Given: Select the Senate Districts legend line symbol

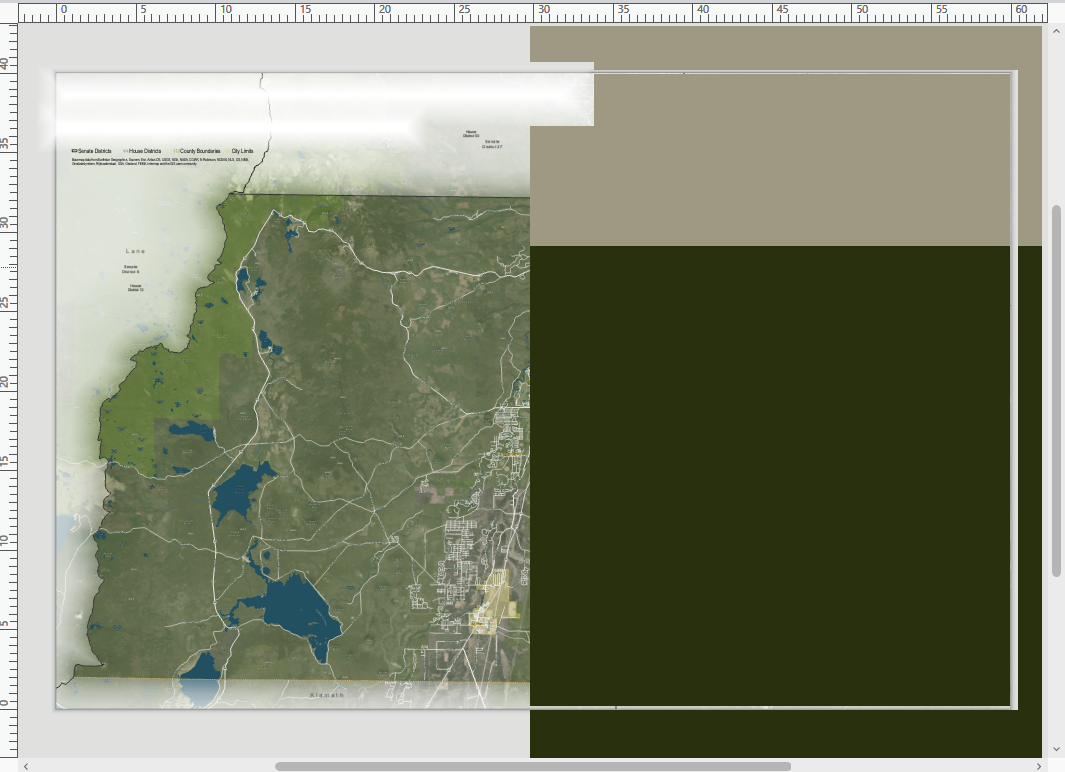Looking at the screenshot, I should [x=74, y=150].
